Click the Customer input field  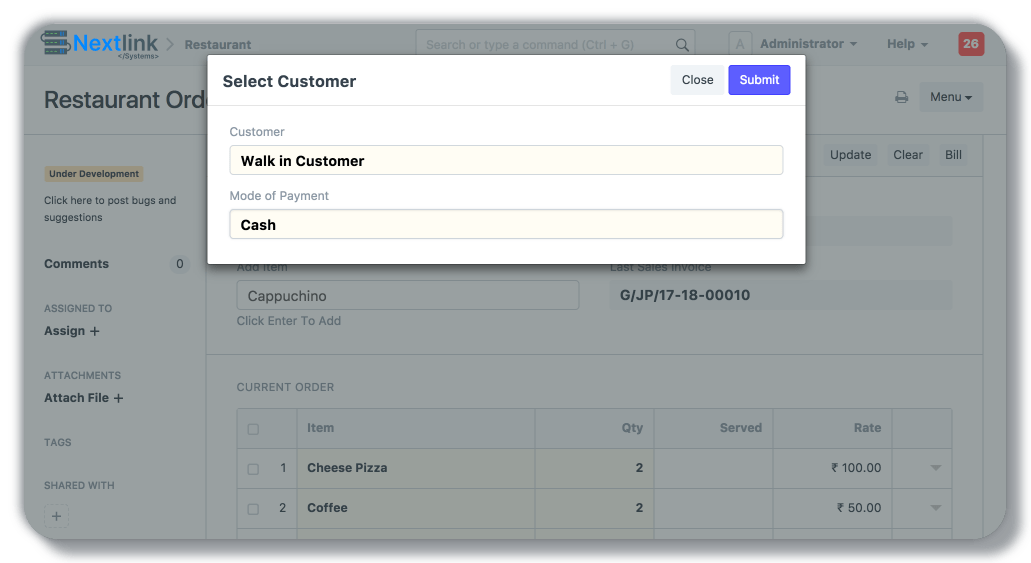506,161
